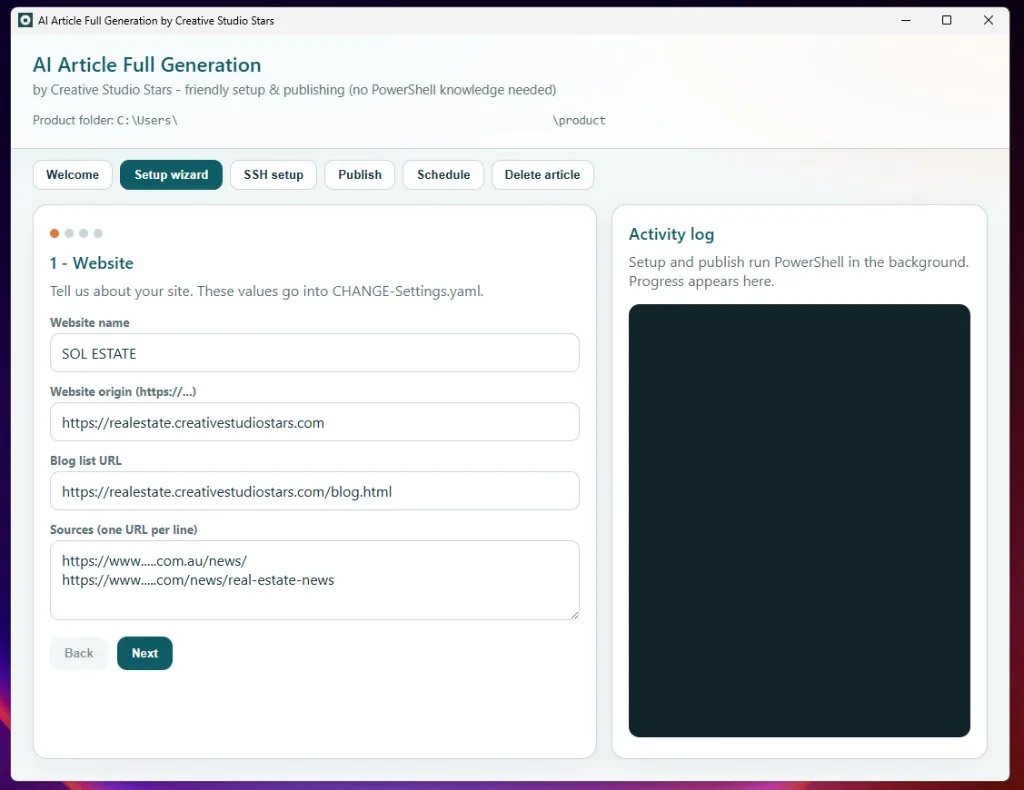Minimize the application window

(906, 20)
